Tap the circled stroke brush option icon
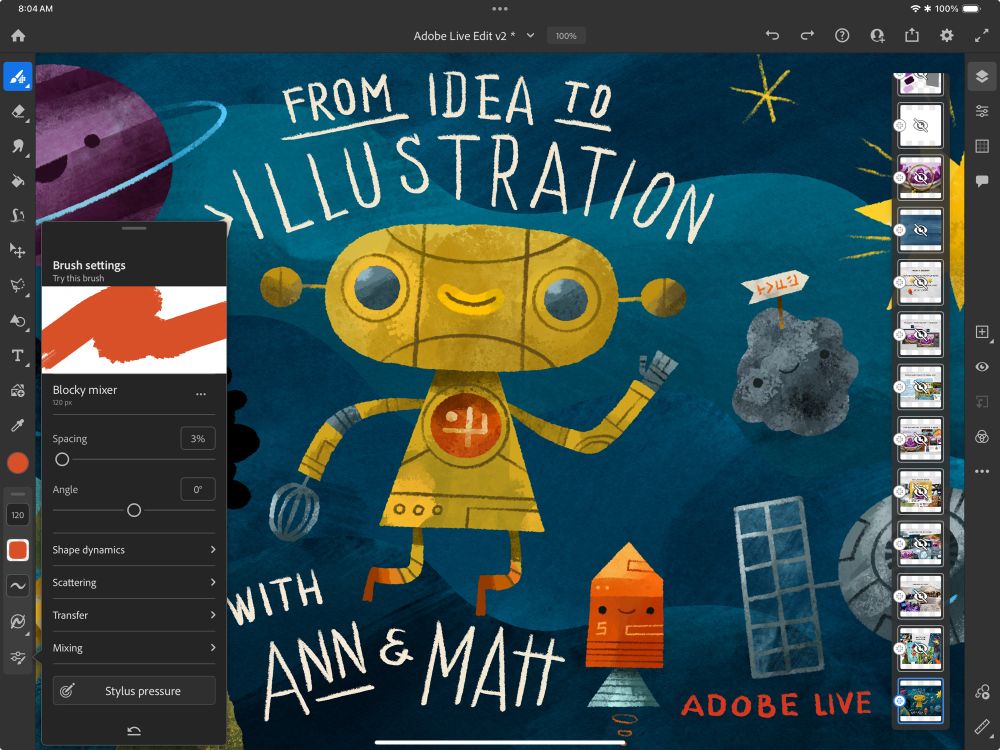 pyautogui.click(x=18, y=621)
